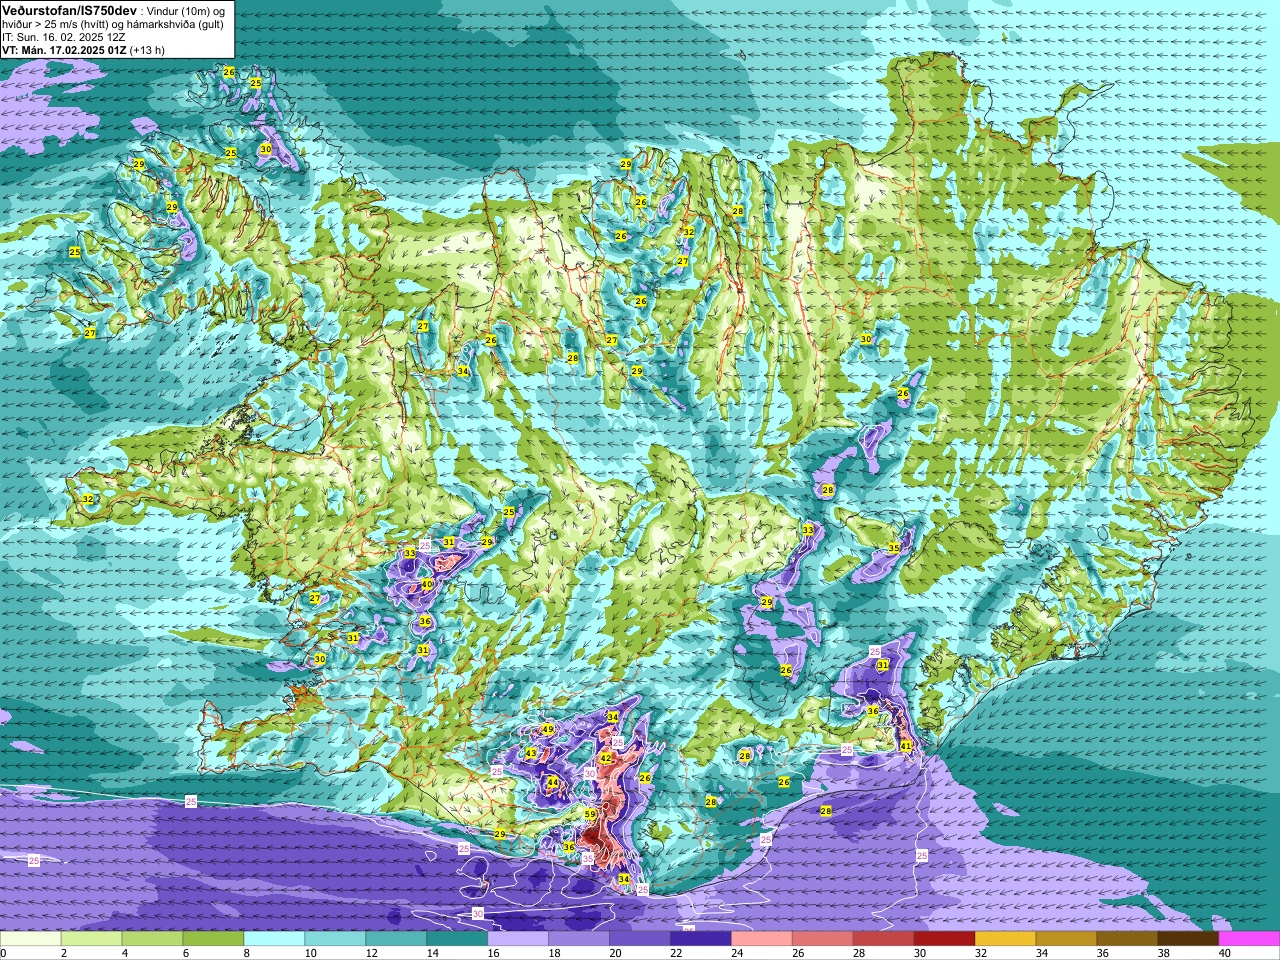Screen dimensions: 1280x960
Task: Click the dark indigo 22–24 m/s legend swatch
Action: [x=702, y=939]
